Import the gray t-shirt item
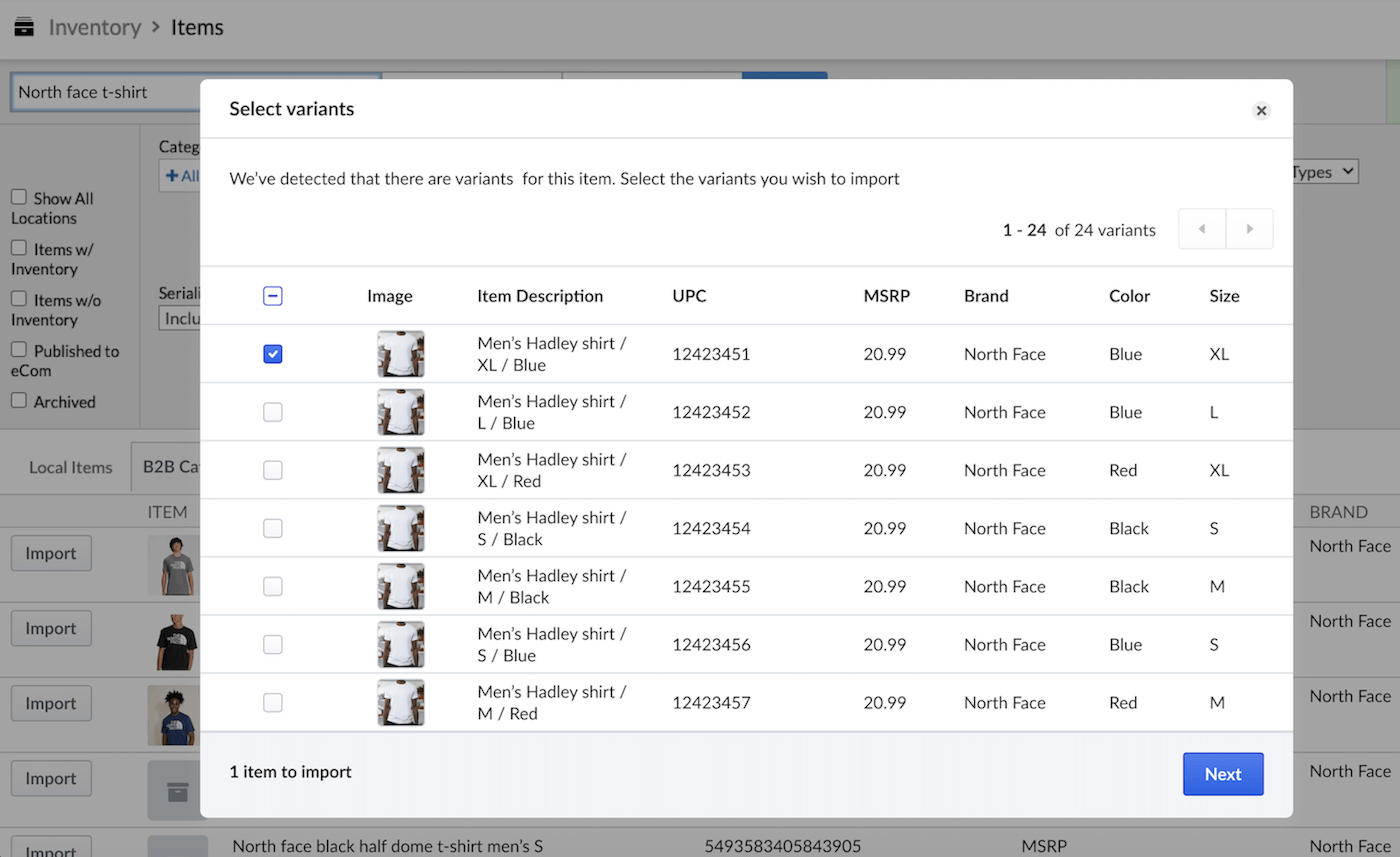This screenshot has width=1400, height=857. 51,553
